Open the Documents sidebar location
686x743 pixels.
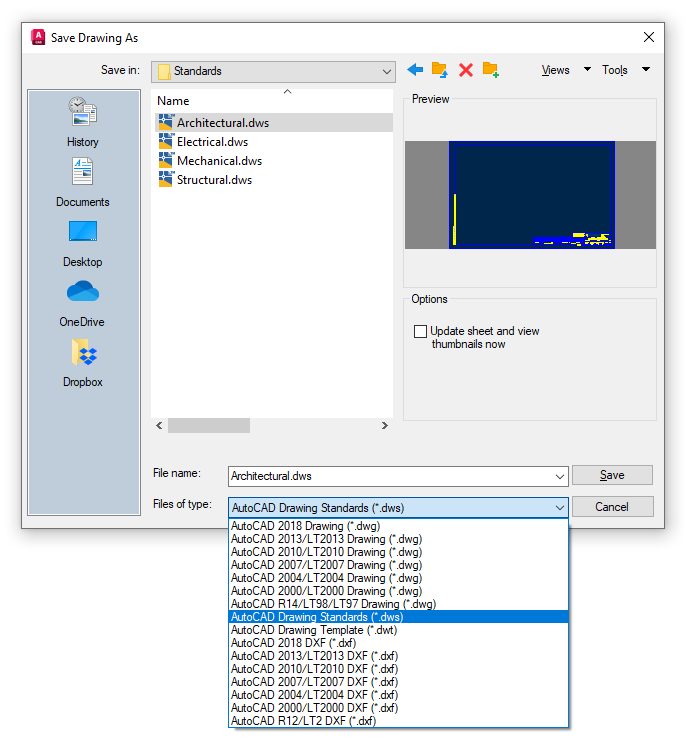[x=83, y=182]
